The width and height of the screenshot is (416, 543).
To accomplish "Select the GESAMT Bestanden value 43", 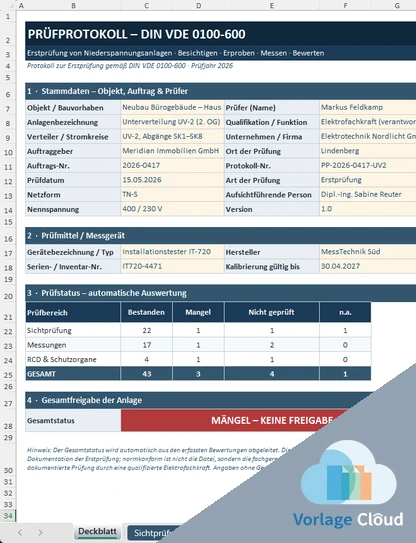I will tap(147, 374).
